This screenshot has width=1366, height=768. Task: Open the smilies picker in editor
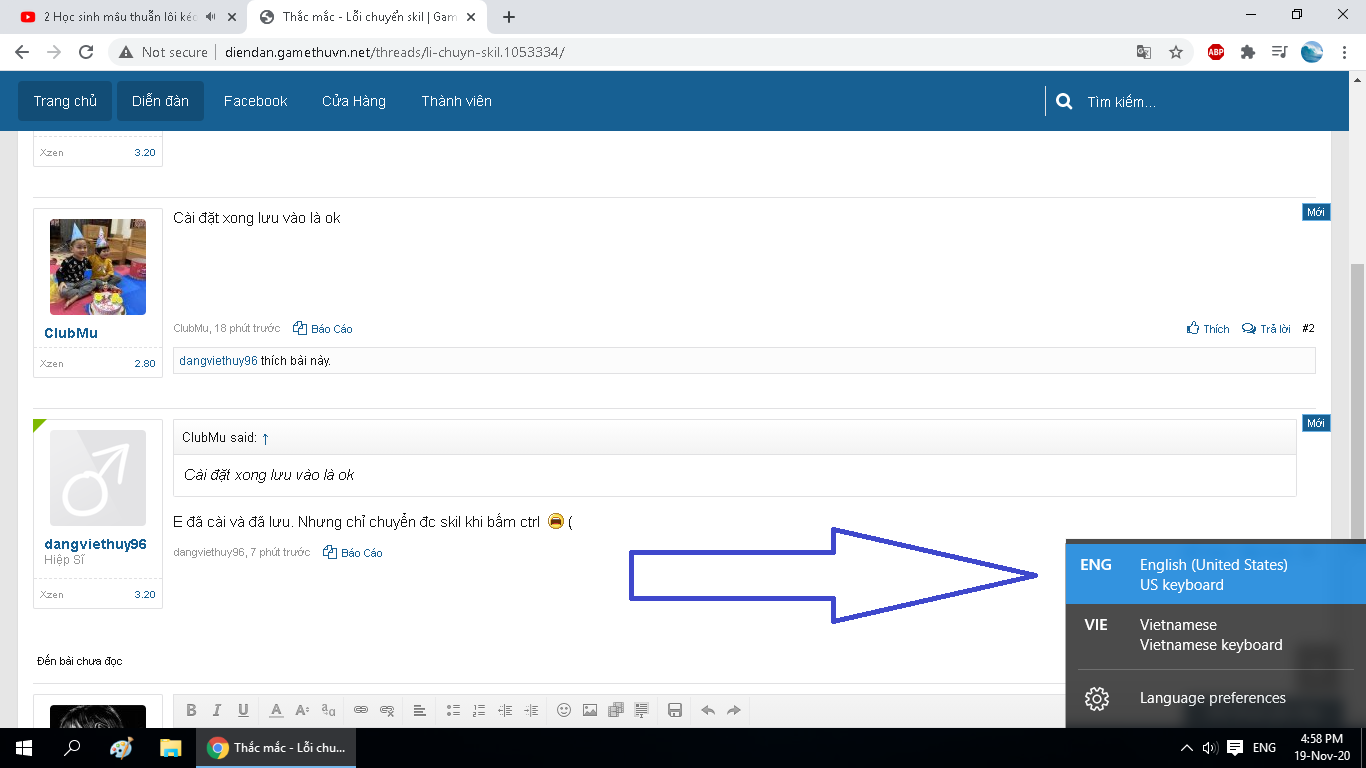coord(564,710)
